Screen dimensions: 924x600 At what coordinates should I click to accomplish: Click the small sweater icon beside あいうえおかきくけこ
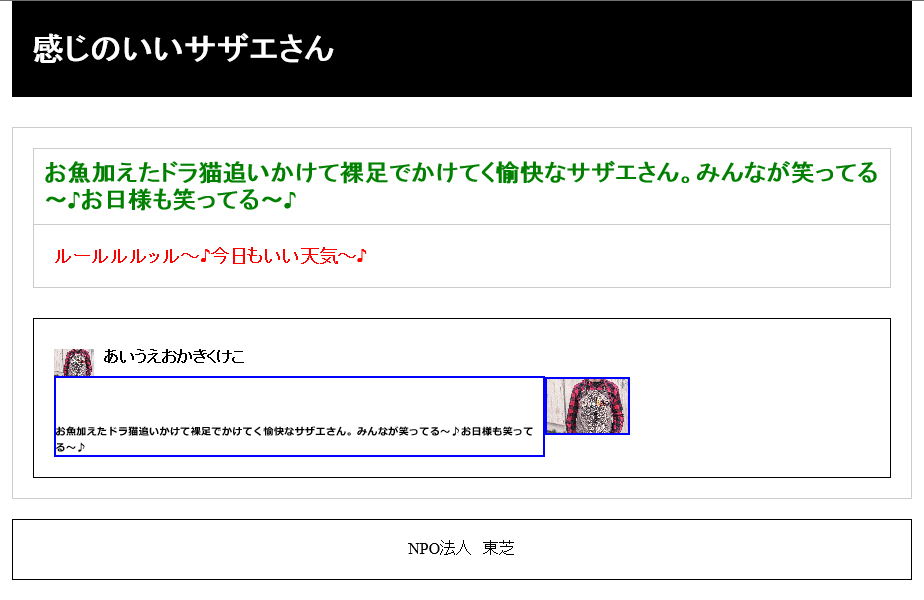(x=75, y=360)
